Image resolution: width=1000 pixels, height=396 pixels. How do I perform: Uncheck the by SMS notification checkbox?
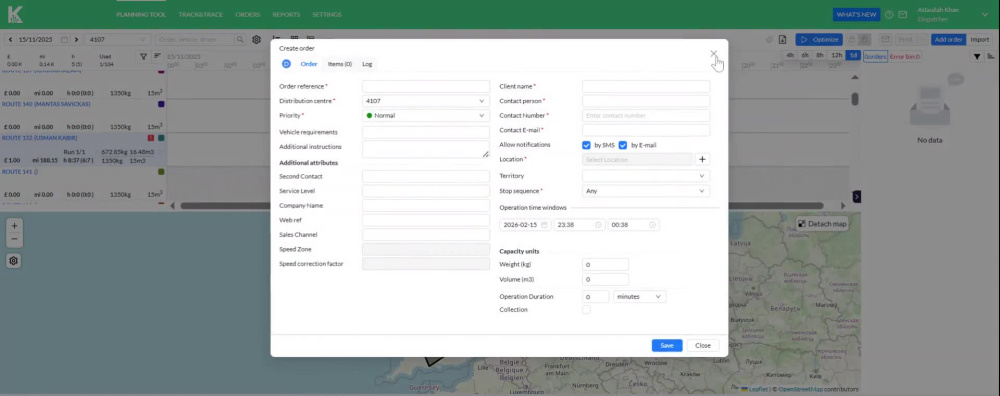point(586,145)
